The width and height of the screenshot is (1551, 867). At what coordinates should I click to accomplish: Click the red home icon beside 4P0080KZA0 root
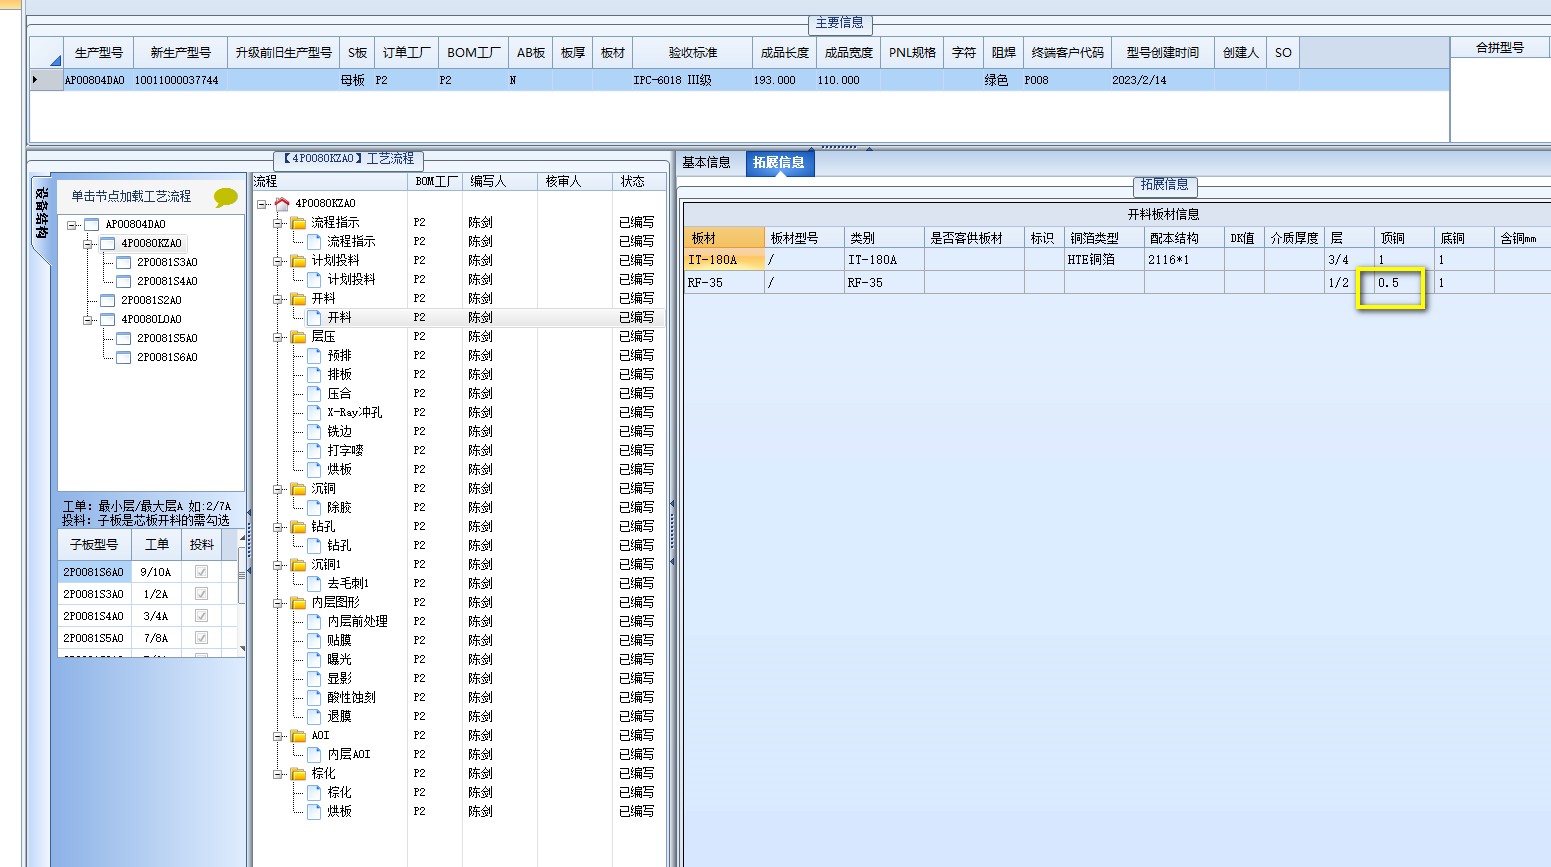[x=281, y=203]
